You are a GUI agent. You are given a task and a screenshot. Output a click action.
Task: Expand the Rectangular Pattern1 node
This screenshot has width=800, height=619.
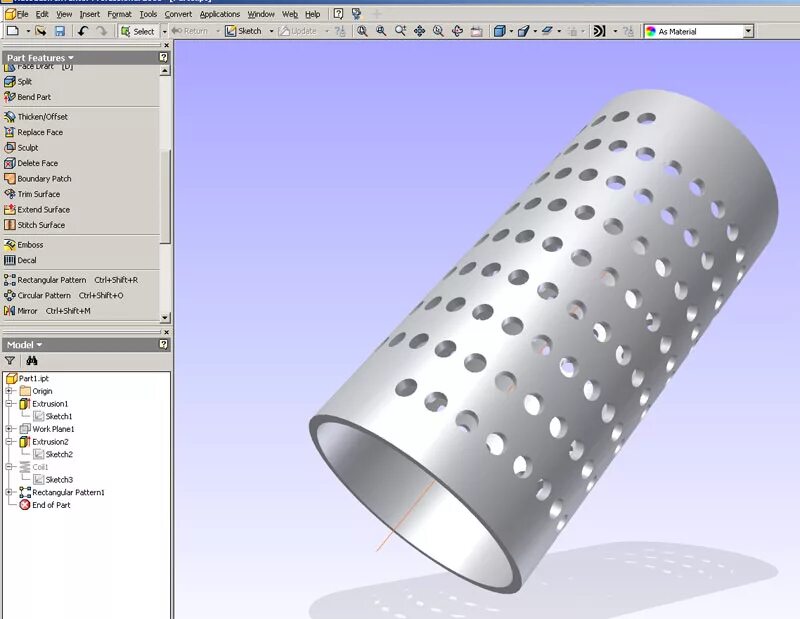[9, 492]
